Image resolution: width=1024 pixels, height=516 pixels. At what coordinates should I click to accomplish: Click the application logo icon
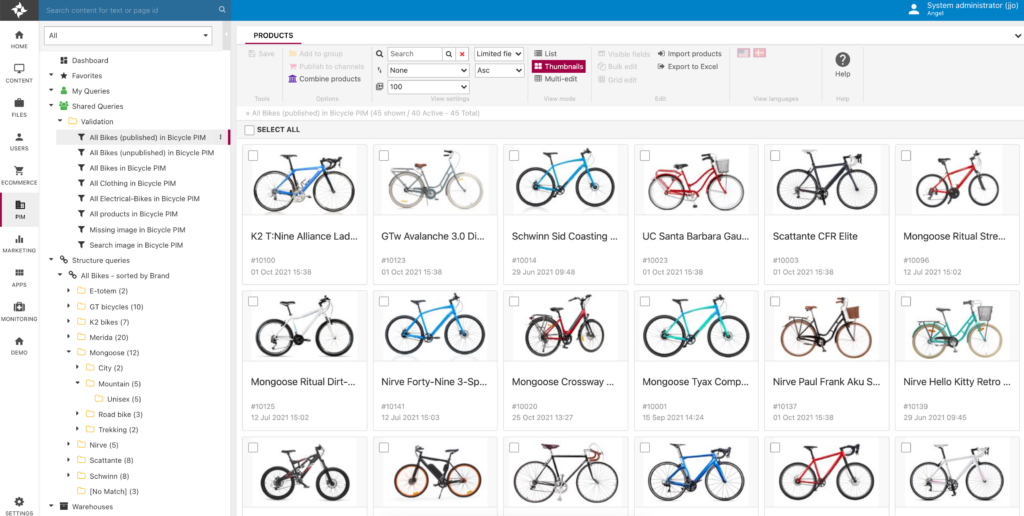19,10
